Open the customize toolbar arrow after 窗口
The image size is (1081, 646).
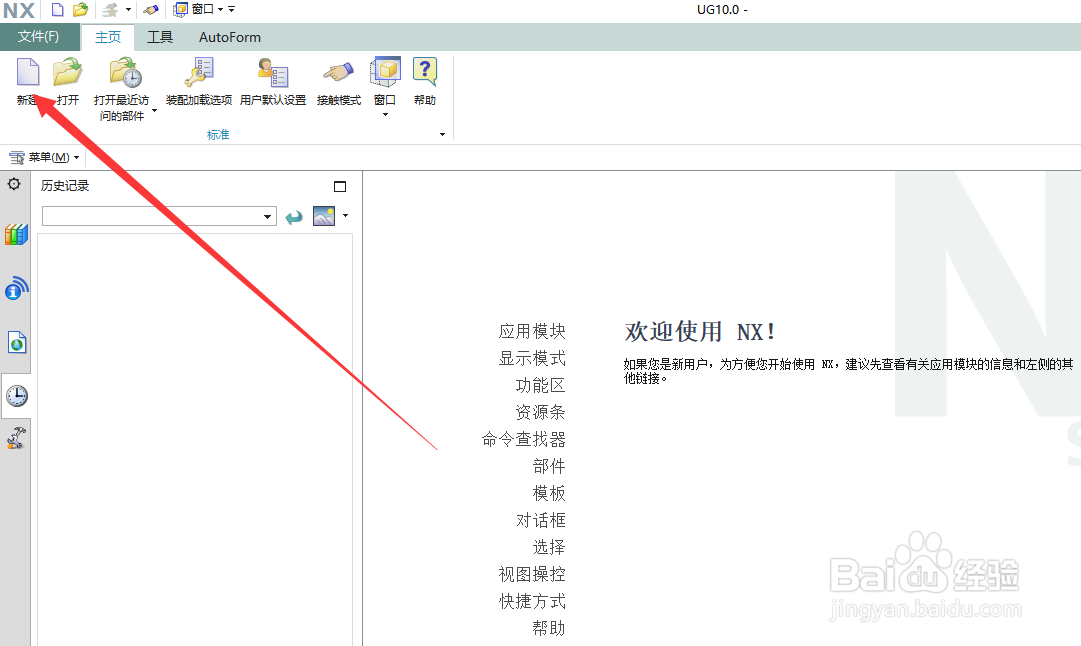coord(232,10)
